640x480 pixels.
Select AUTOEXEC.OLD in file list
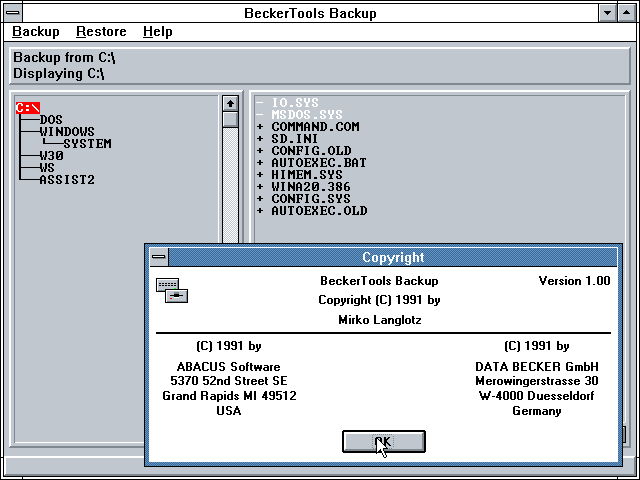pyautogui.click(x=319, y=211)
